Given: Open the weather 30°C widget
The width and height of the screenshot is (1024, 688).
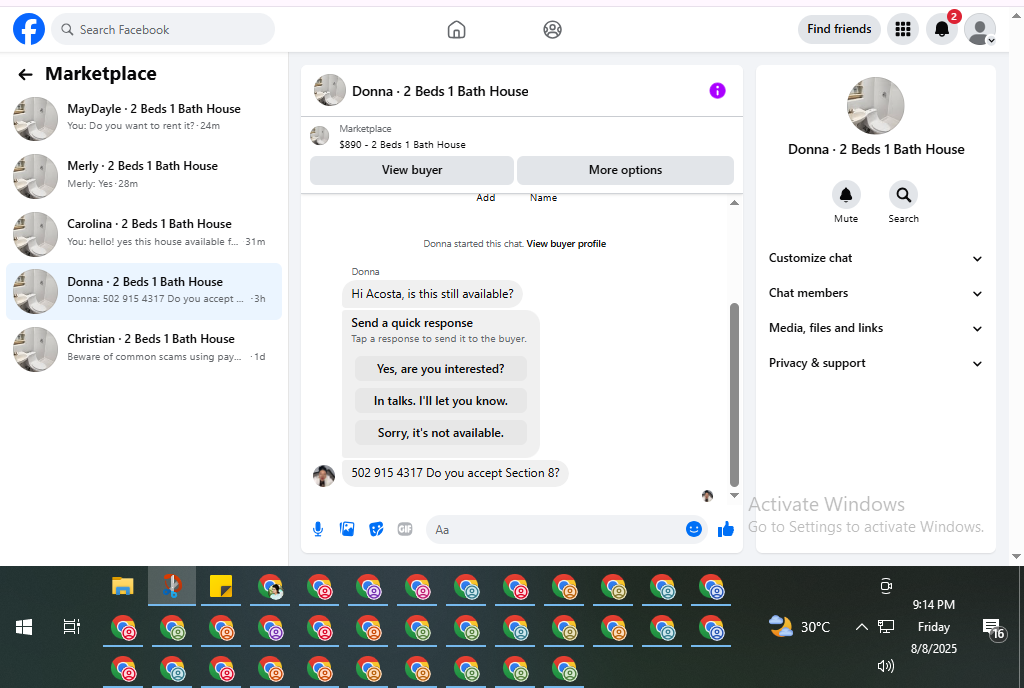Looking at the screenshot, I should coord(799,627).
